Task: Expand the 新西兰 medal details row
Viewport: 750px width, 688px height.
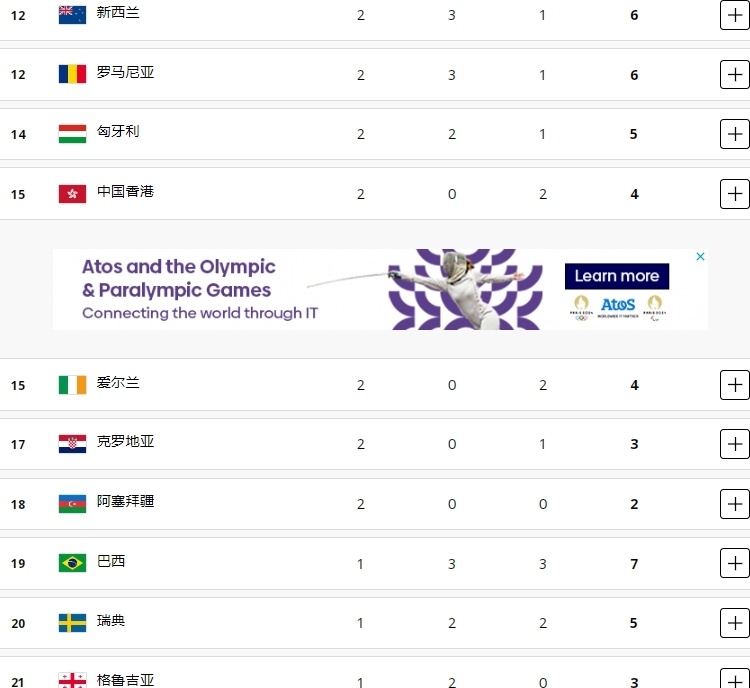Action: click(x=734, y=15)
